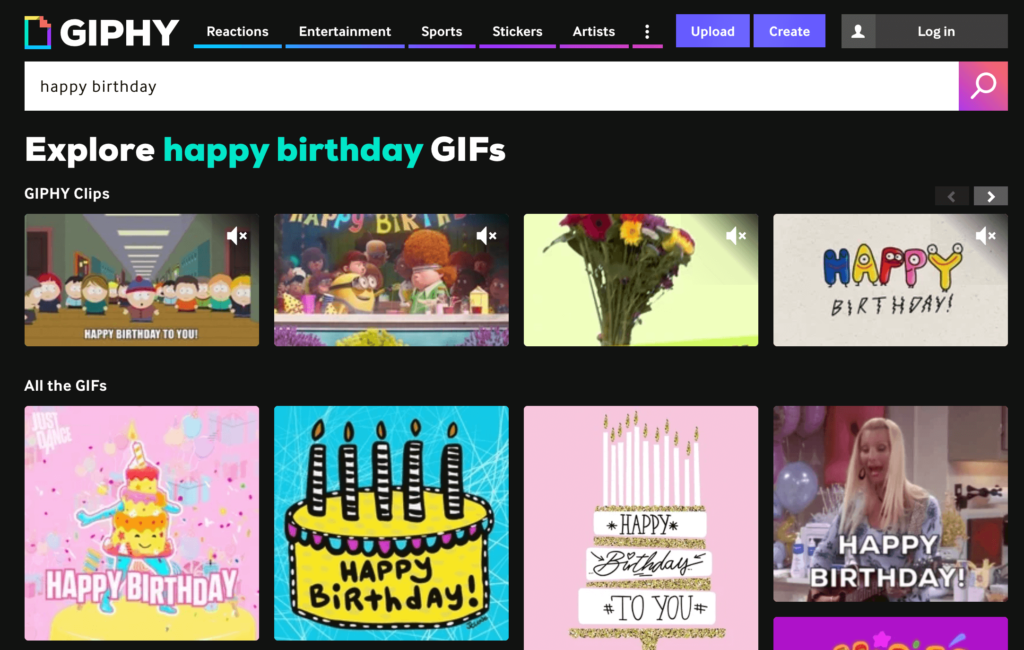
Task: Open the Artists menu
Action: click(594, 31)
